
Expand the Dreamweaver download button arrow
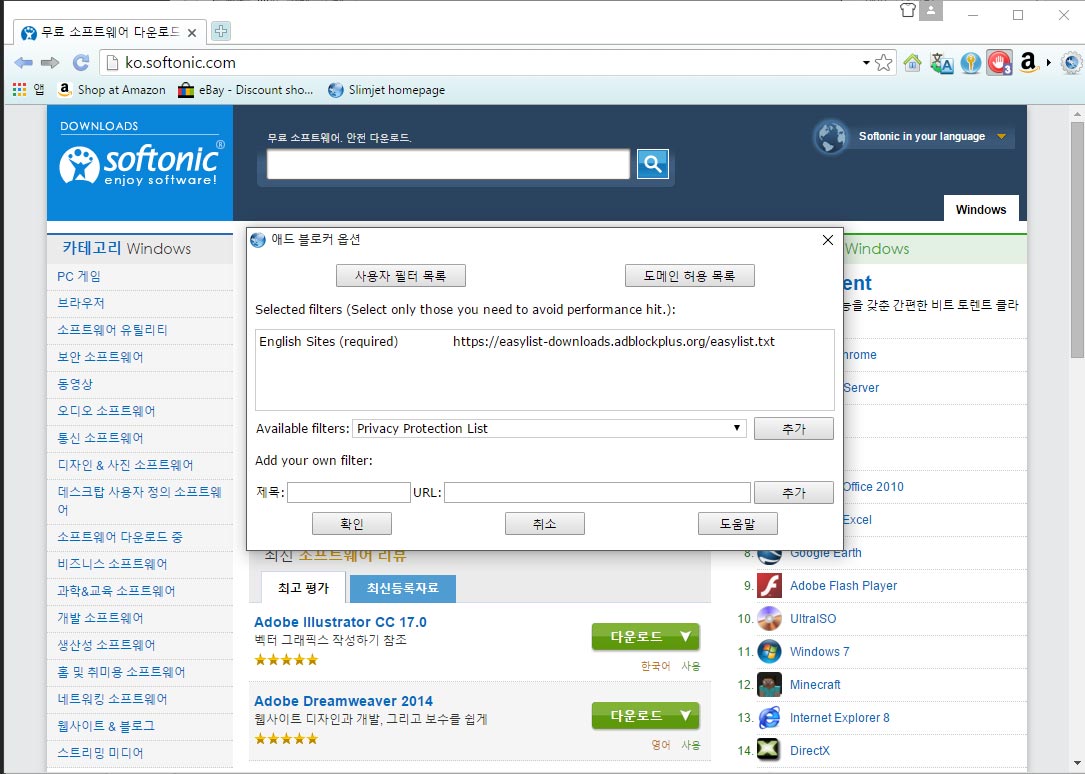(685, 715)
